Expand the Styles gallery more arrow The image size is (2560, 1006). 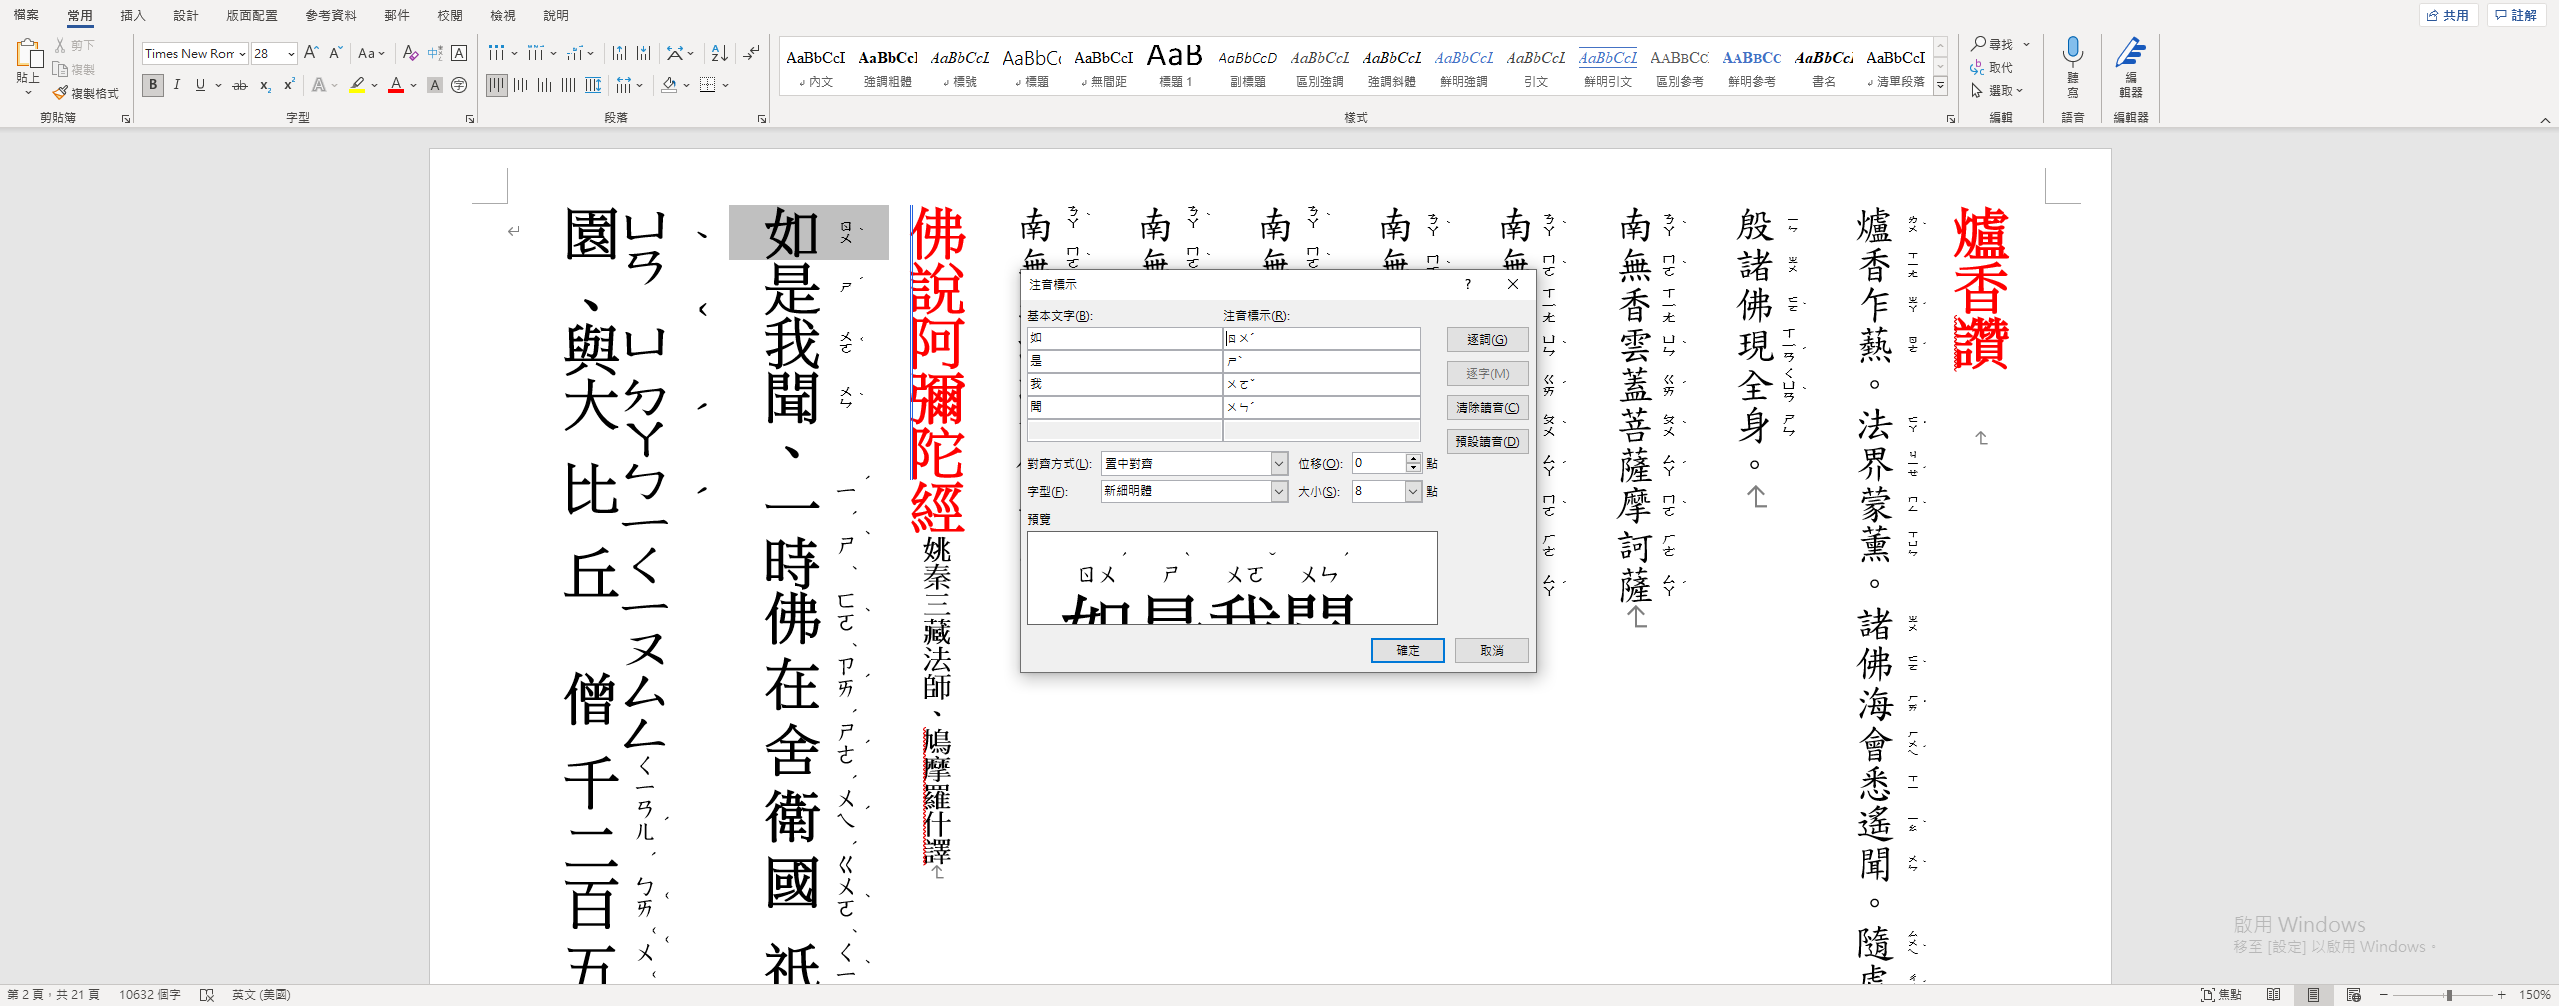[1940, 86]
